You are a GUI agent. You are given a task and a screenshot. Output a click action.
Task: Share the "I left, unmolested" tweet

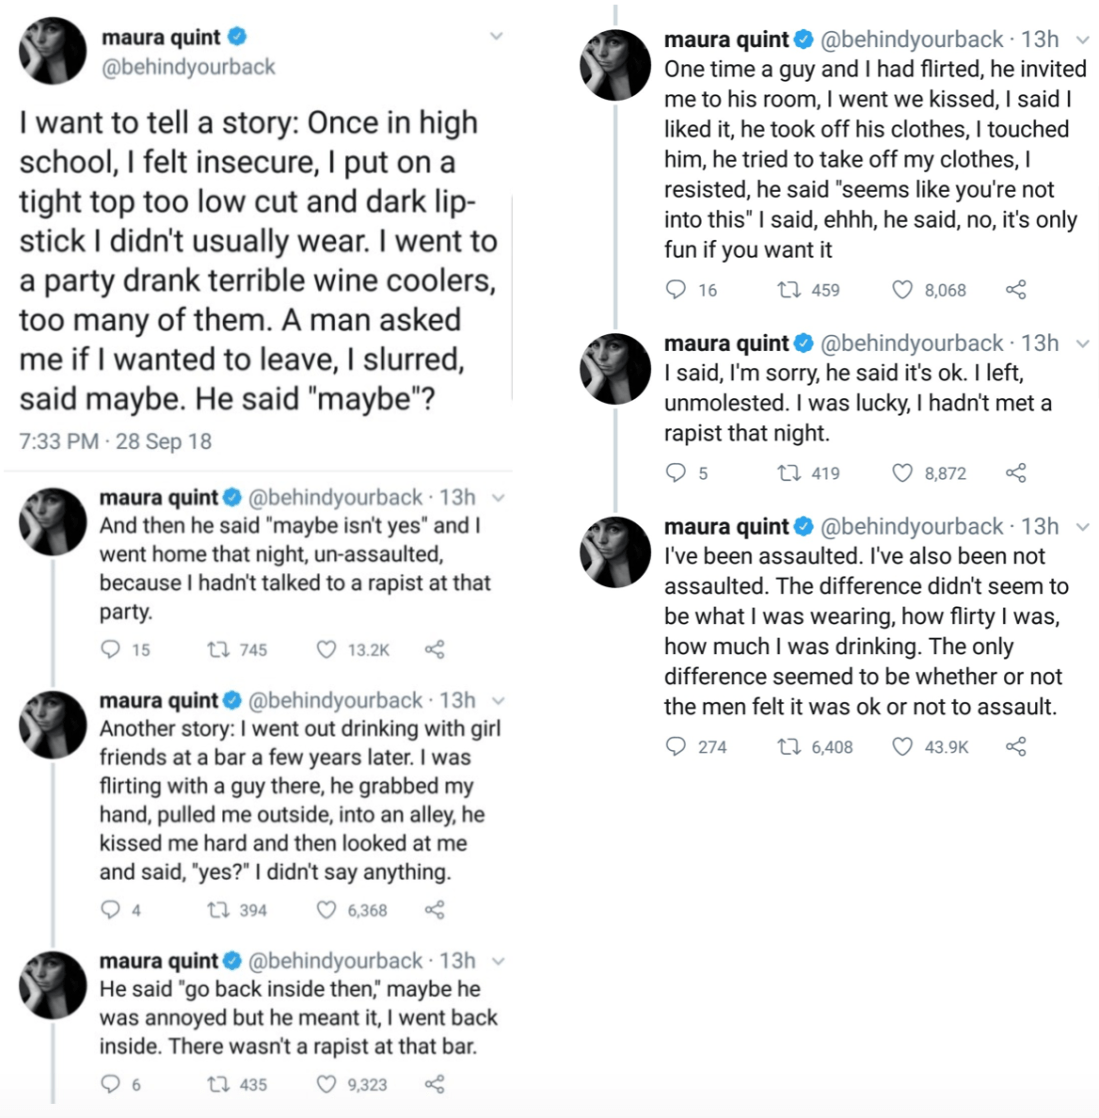point(1015,473)
